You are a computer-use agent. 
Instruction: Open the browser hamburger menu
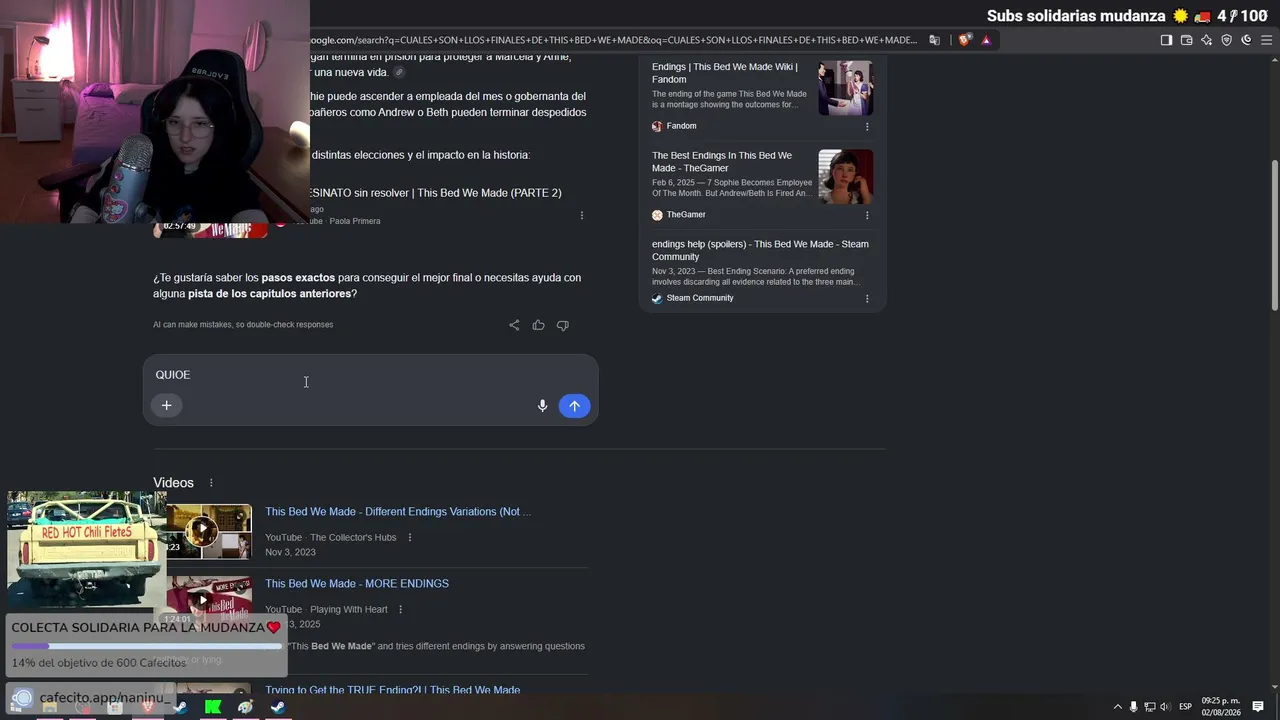coord(1266,40)
